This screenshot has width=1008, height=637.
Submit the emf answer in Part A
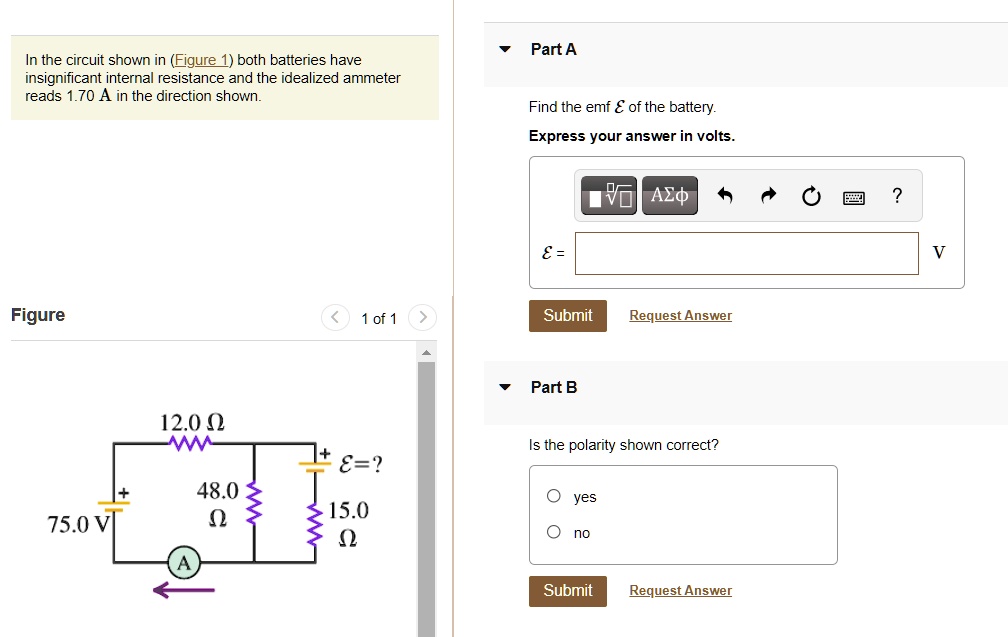pyautogui.click(x=567, y=315)
